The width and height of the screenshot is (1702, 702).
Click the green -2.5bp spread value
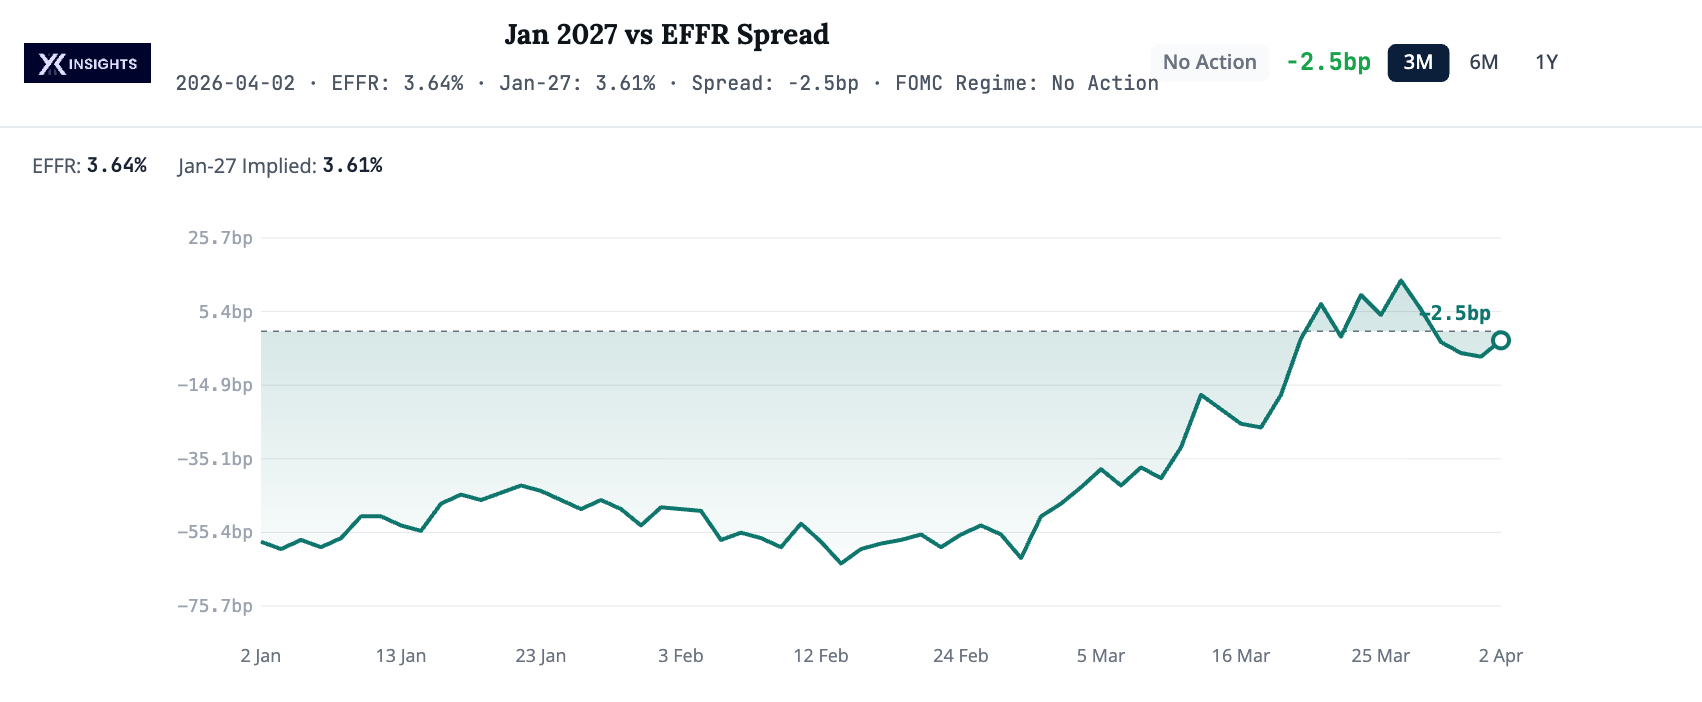pos(1328,62)
